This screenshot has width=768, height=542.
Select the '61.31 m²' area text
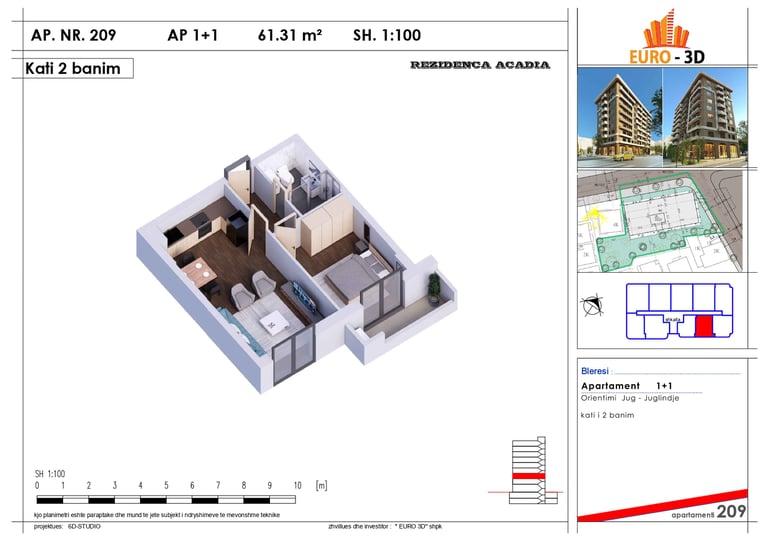(289, 35)
